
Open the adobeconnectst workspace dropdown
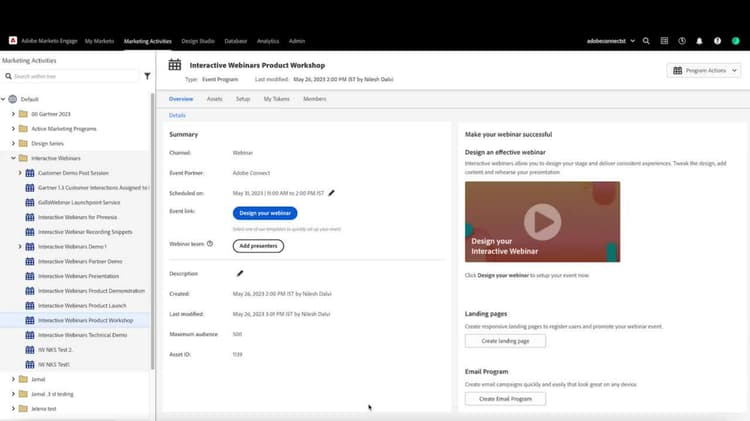611,41
